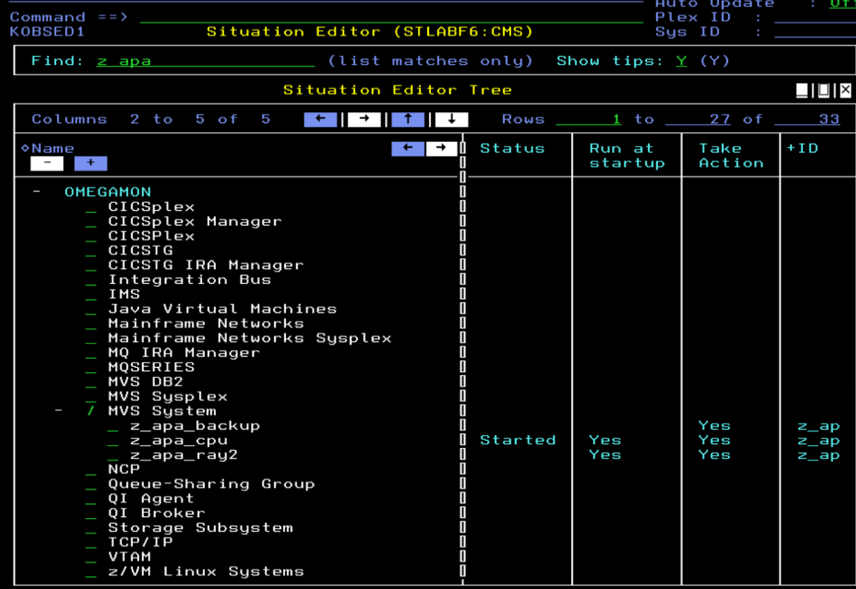Viewport: 856px width, 589px height.
Task: Minimize the Situation Editor Tree panel
Action: click(x=801, y=90)
